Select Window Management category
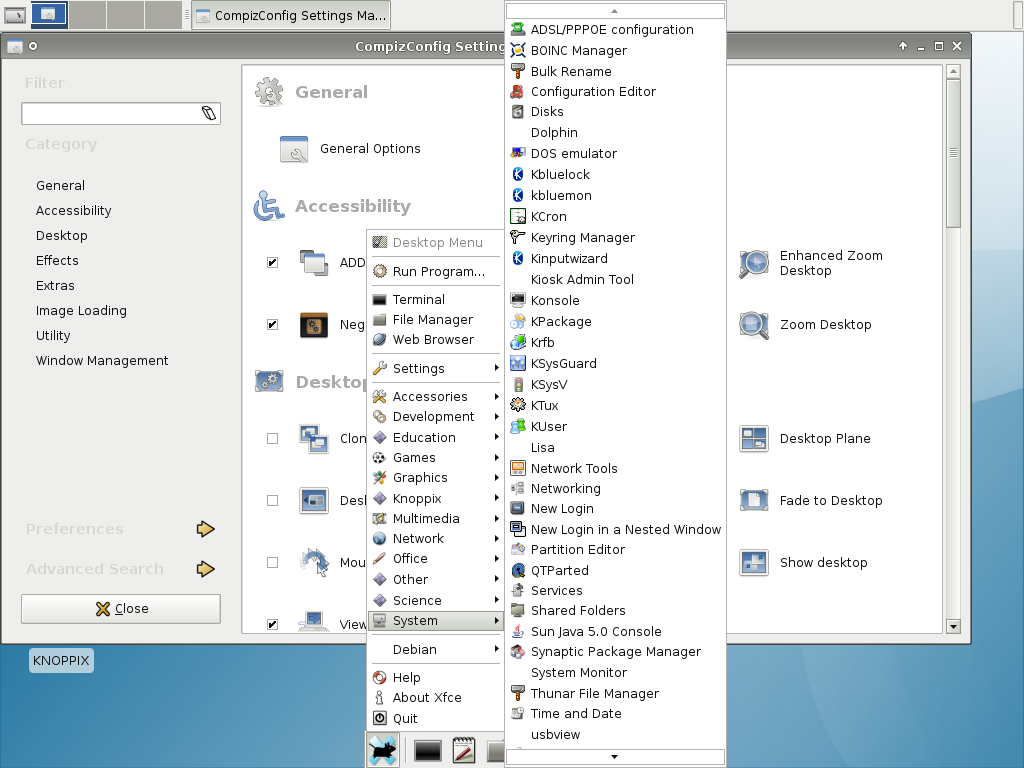 102,360
